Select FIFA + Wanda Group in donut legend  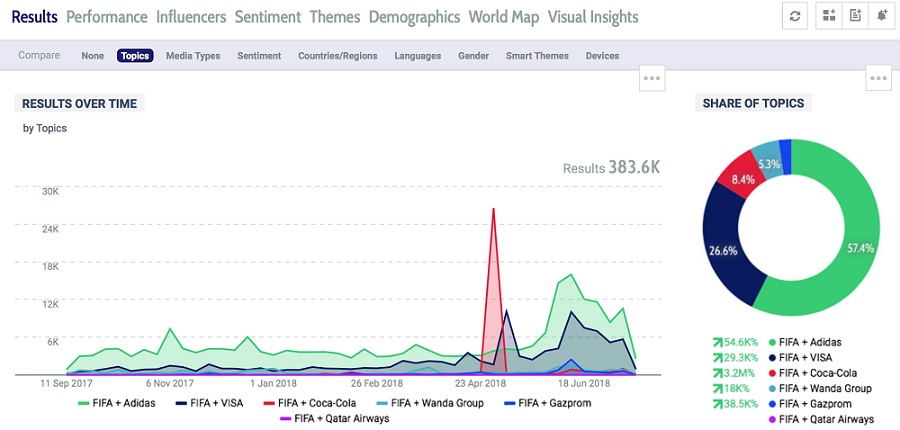coord(819,389)
